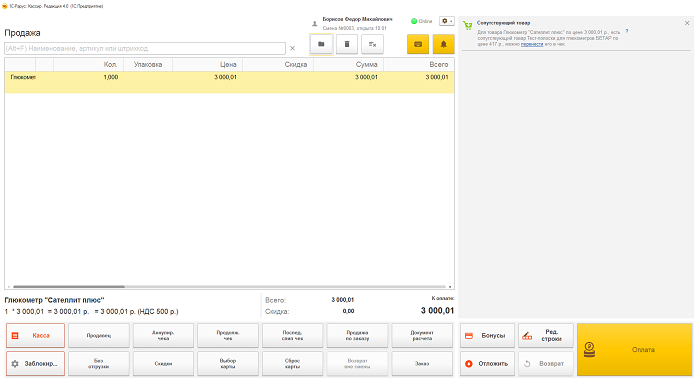Open the on-screen keyboard yellow button
The image size is (700, 381).
point(418,44)
